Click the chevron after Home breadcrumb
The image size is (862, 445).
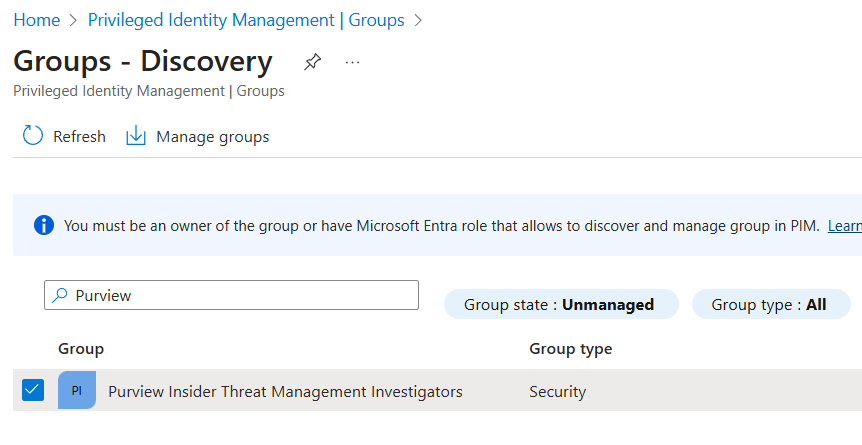tap(74, 20)
